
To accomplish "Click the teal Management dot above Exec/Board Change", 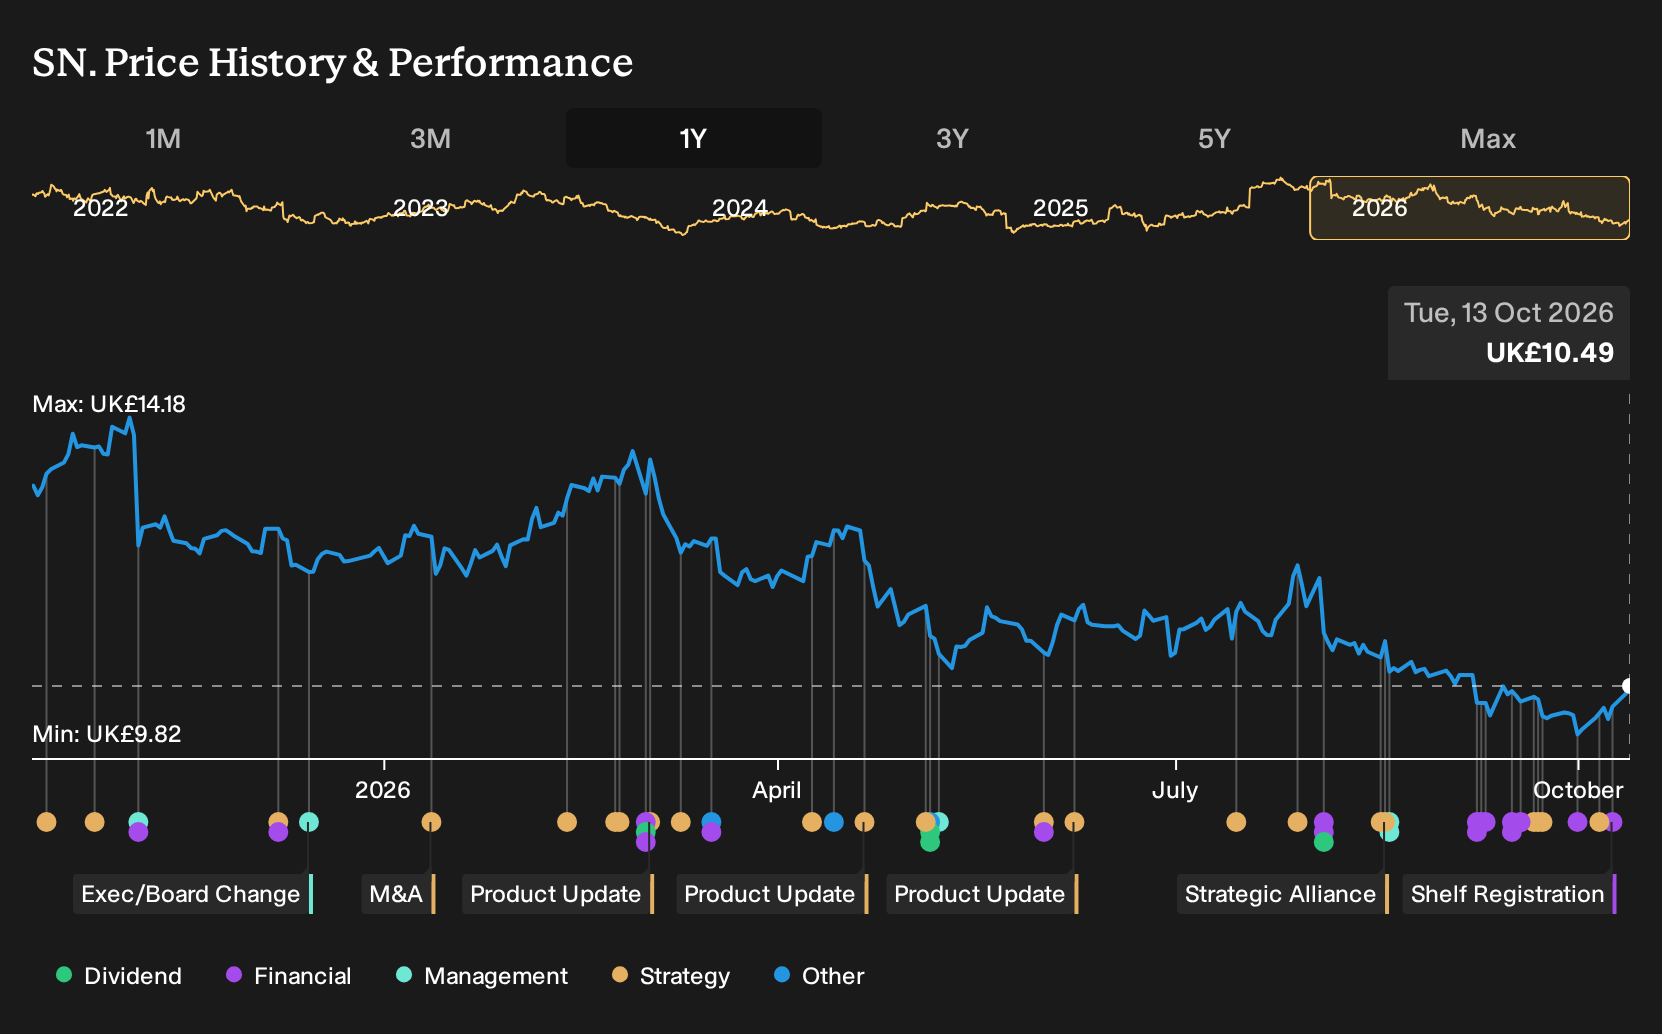I will (x=309, y=822).
